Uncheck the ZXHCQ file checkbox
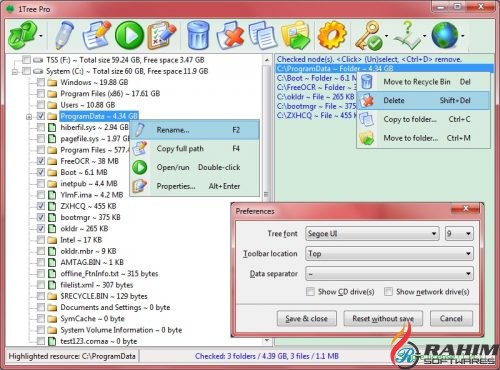 [41, 206]
